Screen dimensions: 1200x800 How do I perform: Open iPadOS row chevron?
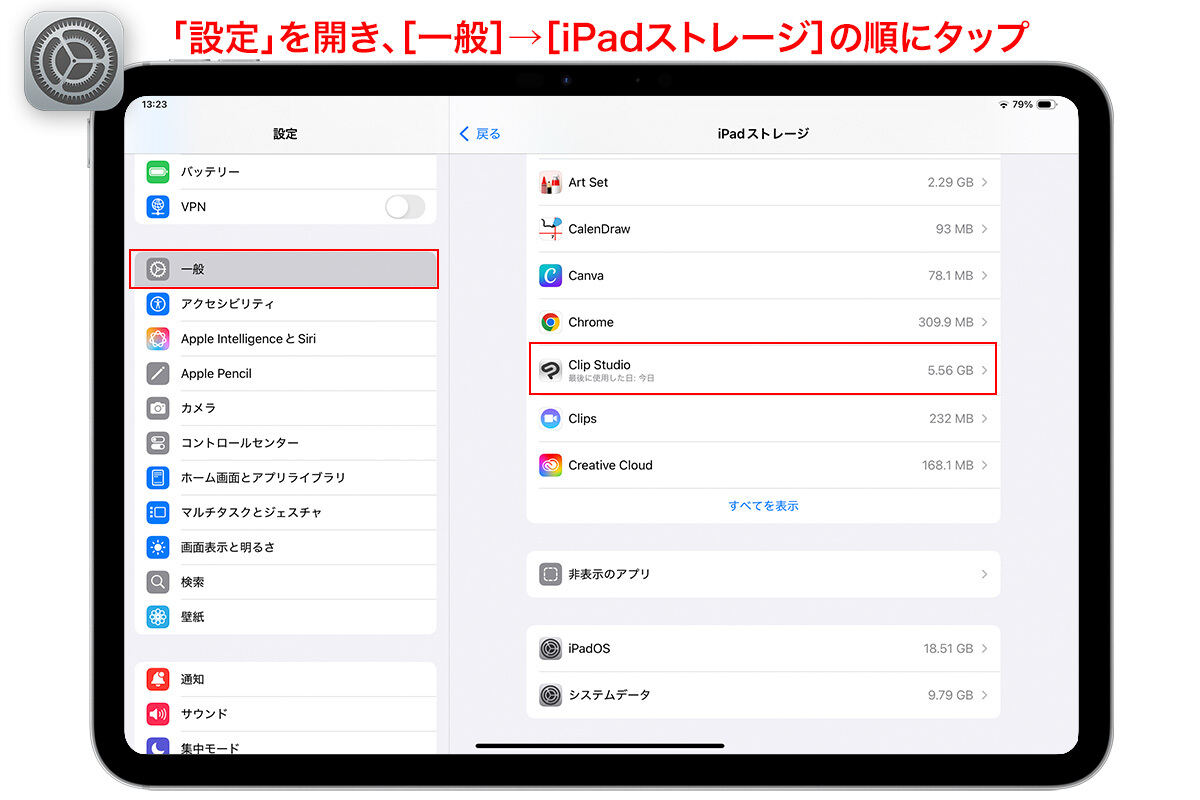pos(985,649)
